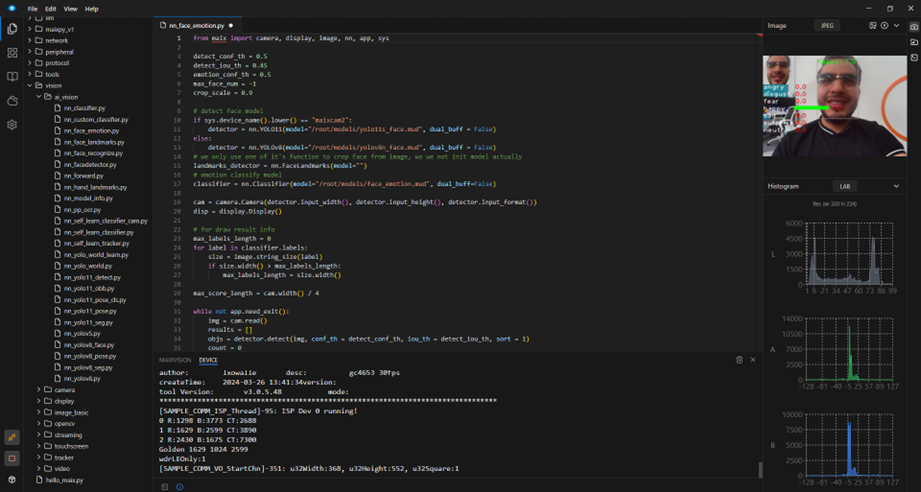
Task: Click the unsaved dot on nn_face_emotion.py tab
Action: click(x=231, y=26)
